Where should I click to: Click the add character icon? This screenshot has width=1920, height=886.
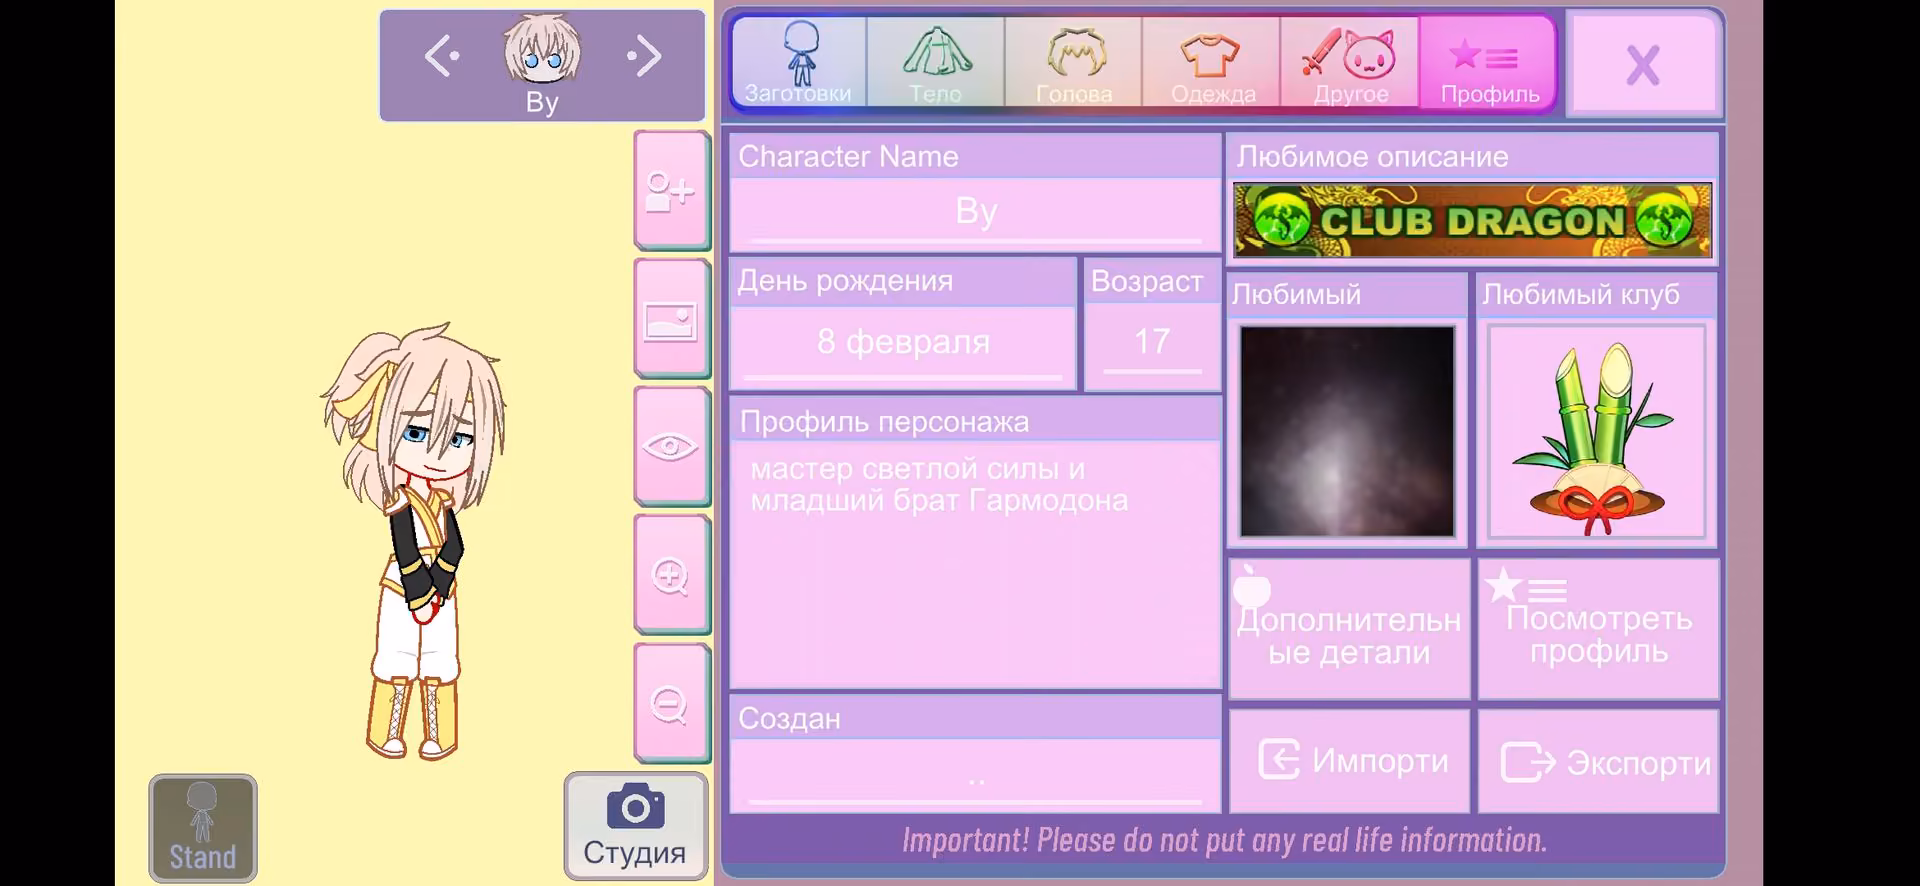click(x=671, y=190)
